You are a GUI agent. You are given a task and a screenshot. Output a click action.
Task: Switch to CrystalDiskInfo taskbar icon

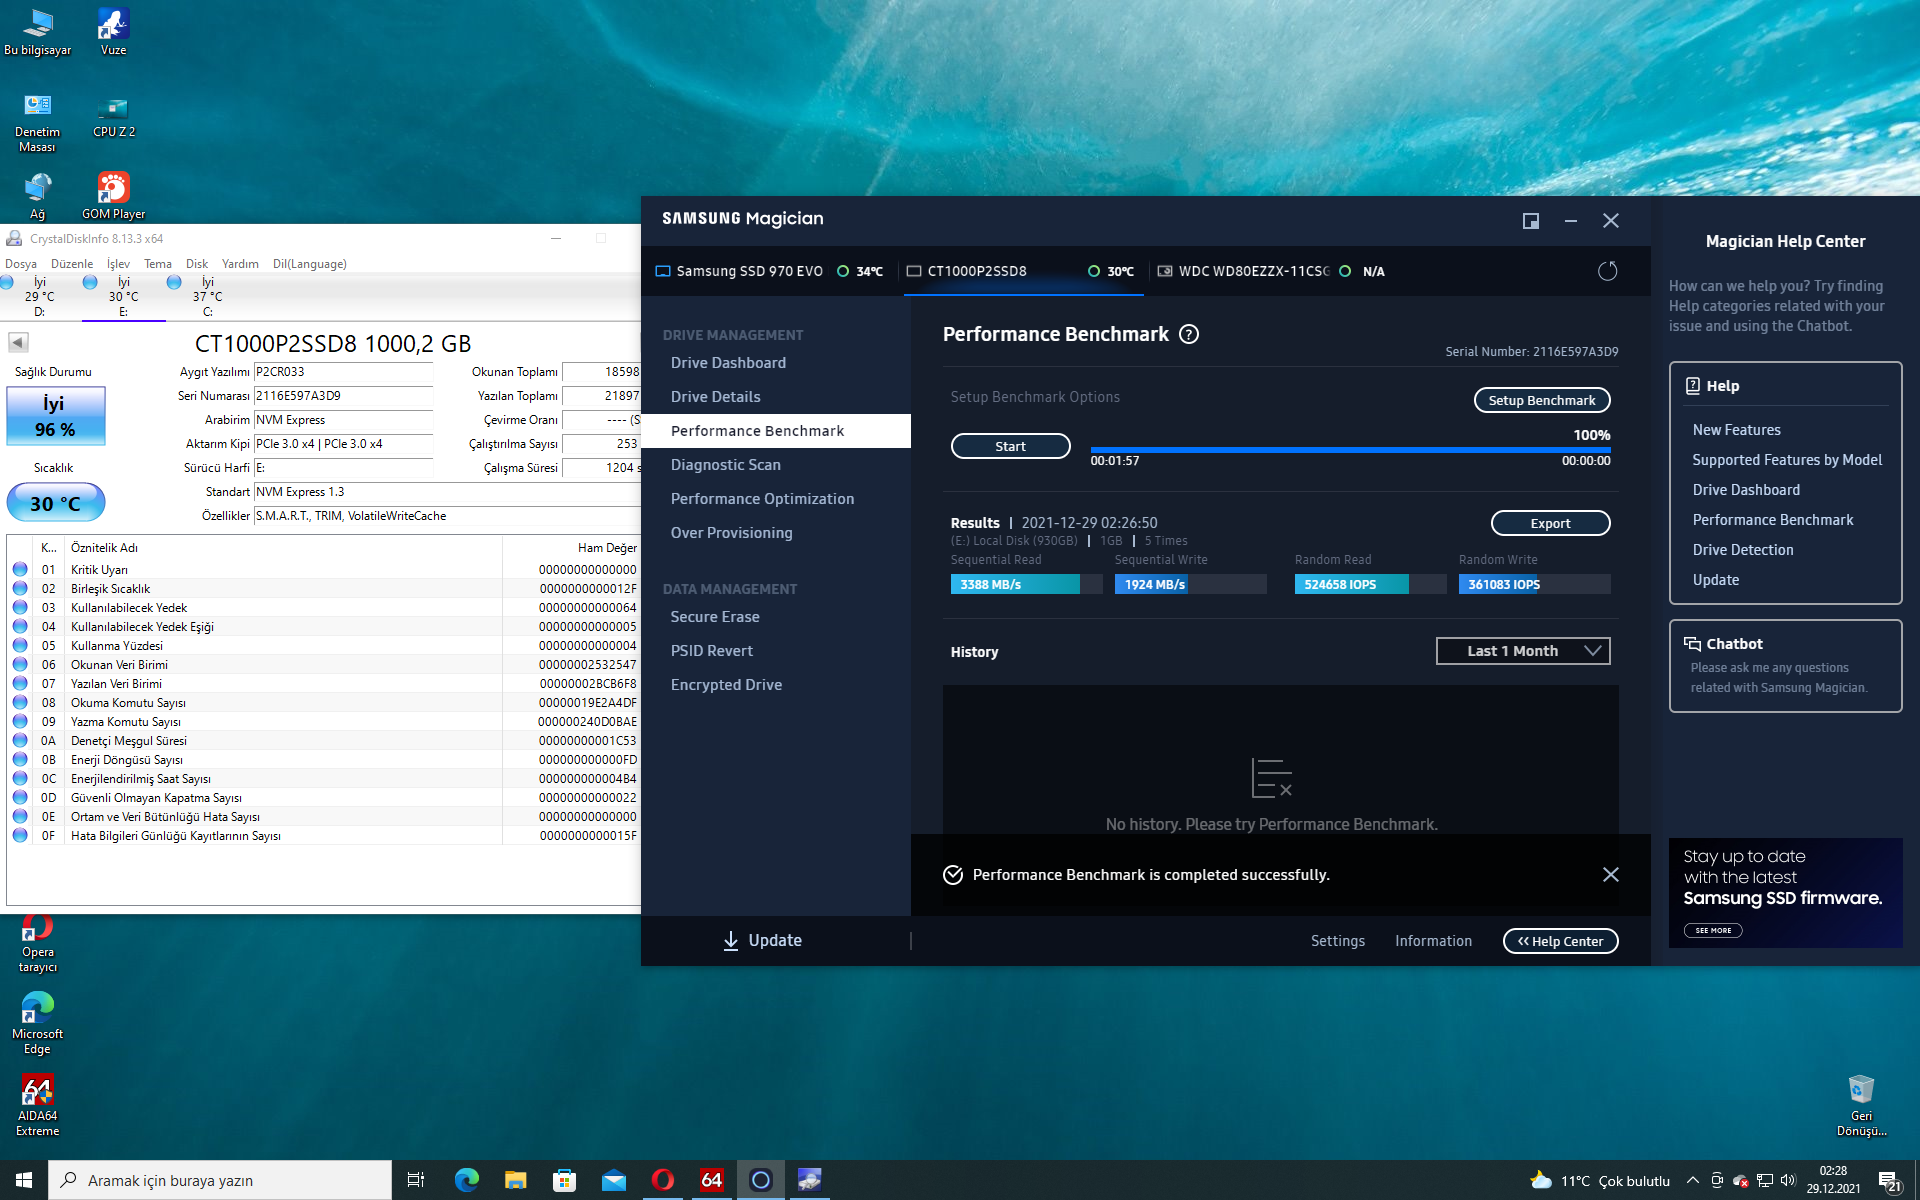pos(809,1180)
